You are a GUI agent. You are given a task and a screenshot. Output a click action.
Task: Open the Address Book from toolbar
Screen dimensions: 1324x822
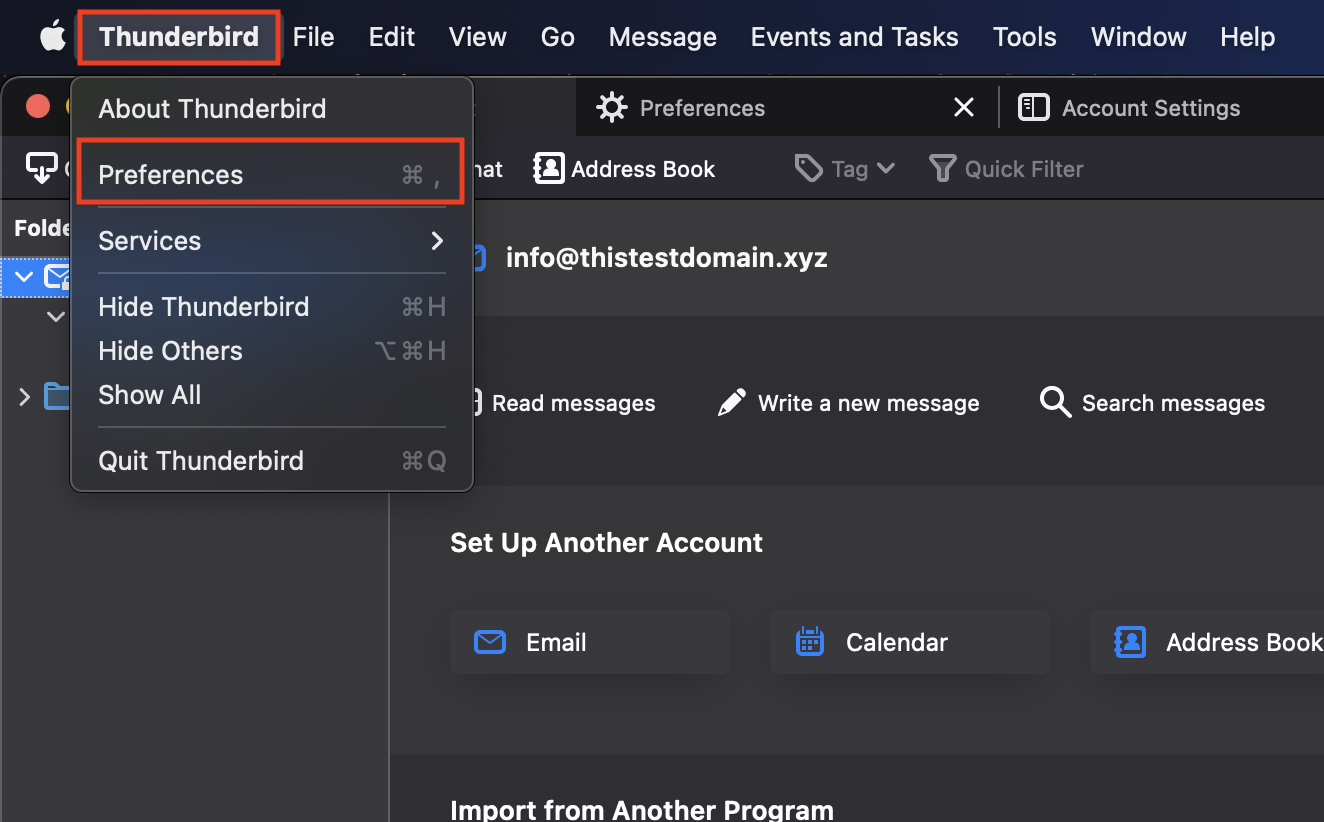[x=625, y=169]
